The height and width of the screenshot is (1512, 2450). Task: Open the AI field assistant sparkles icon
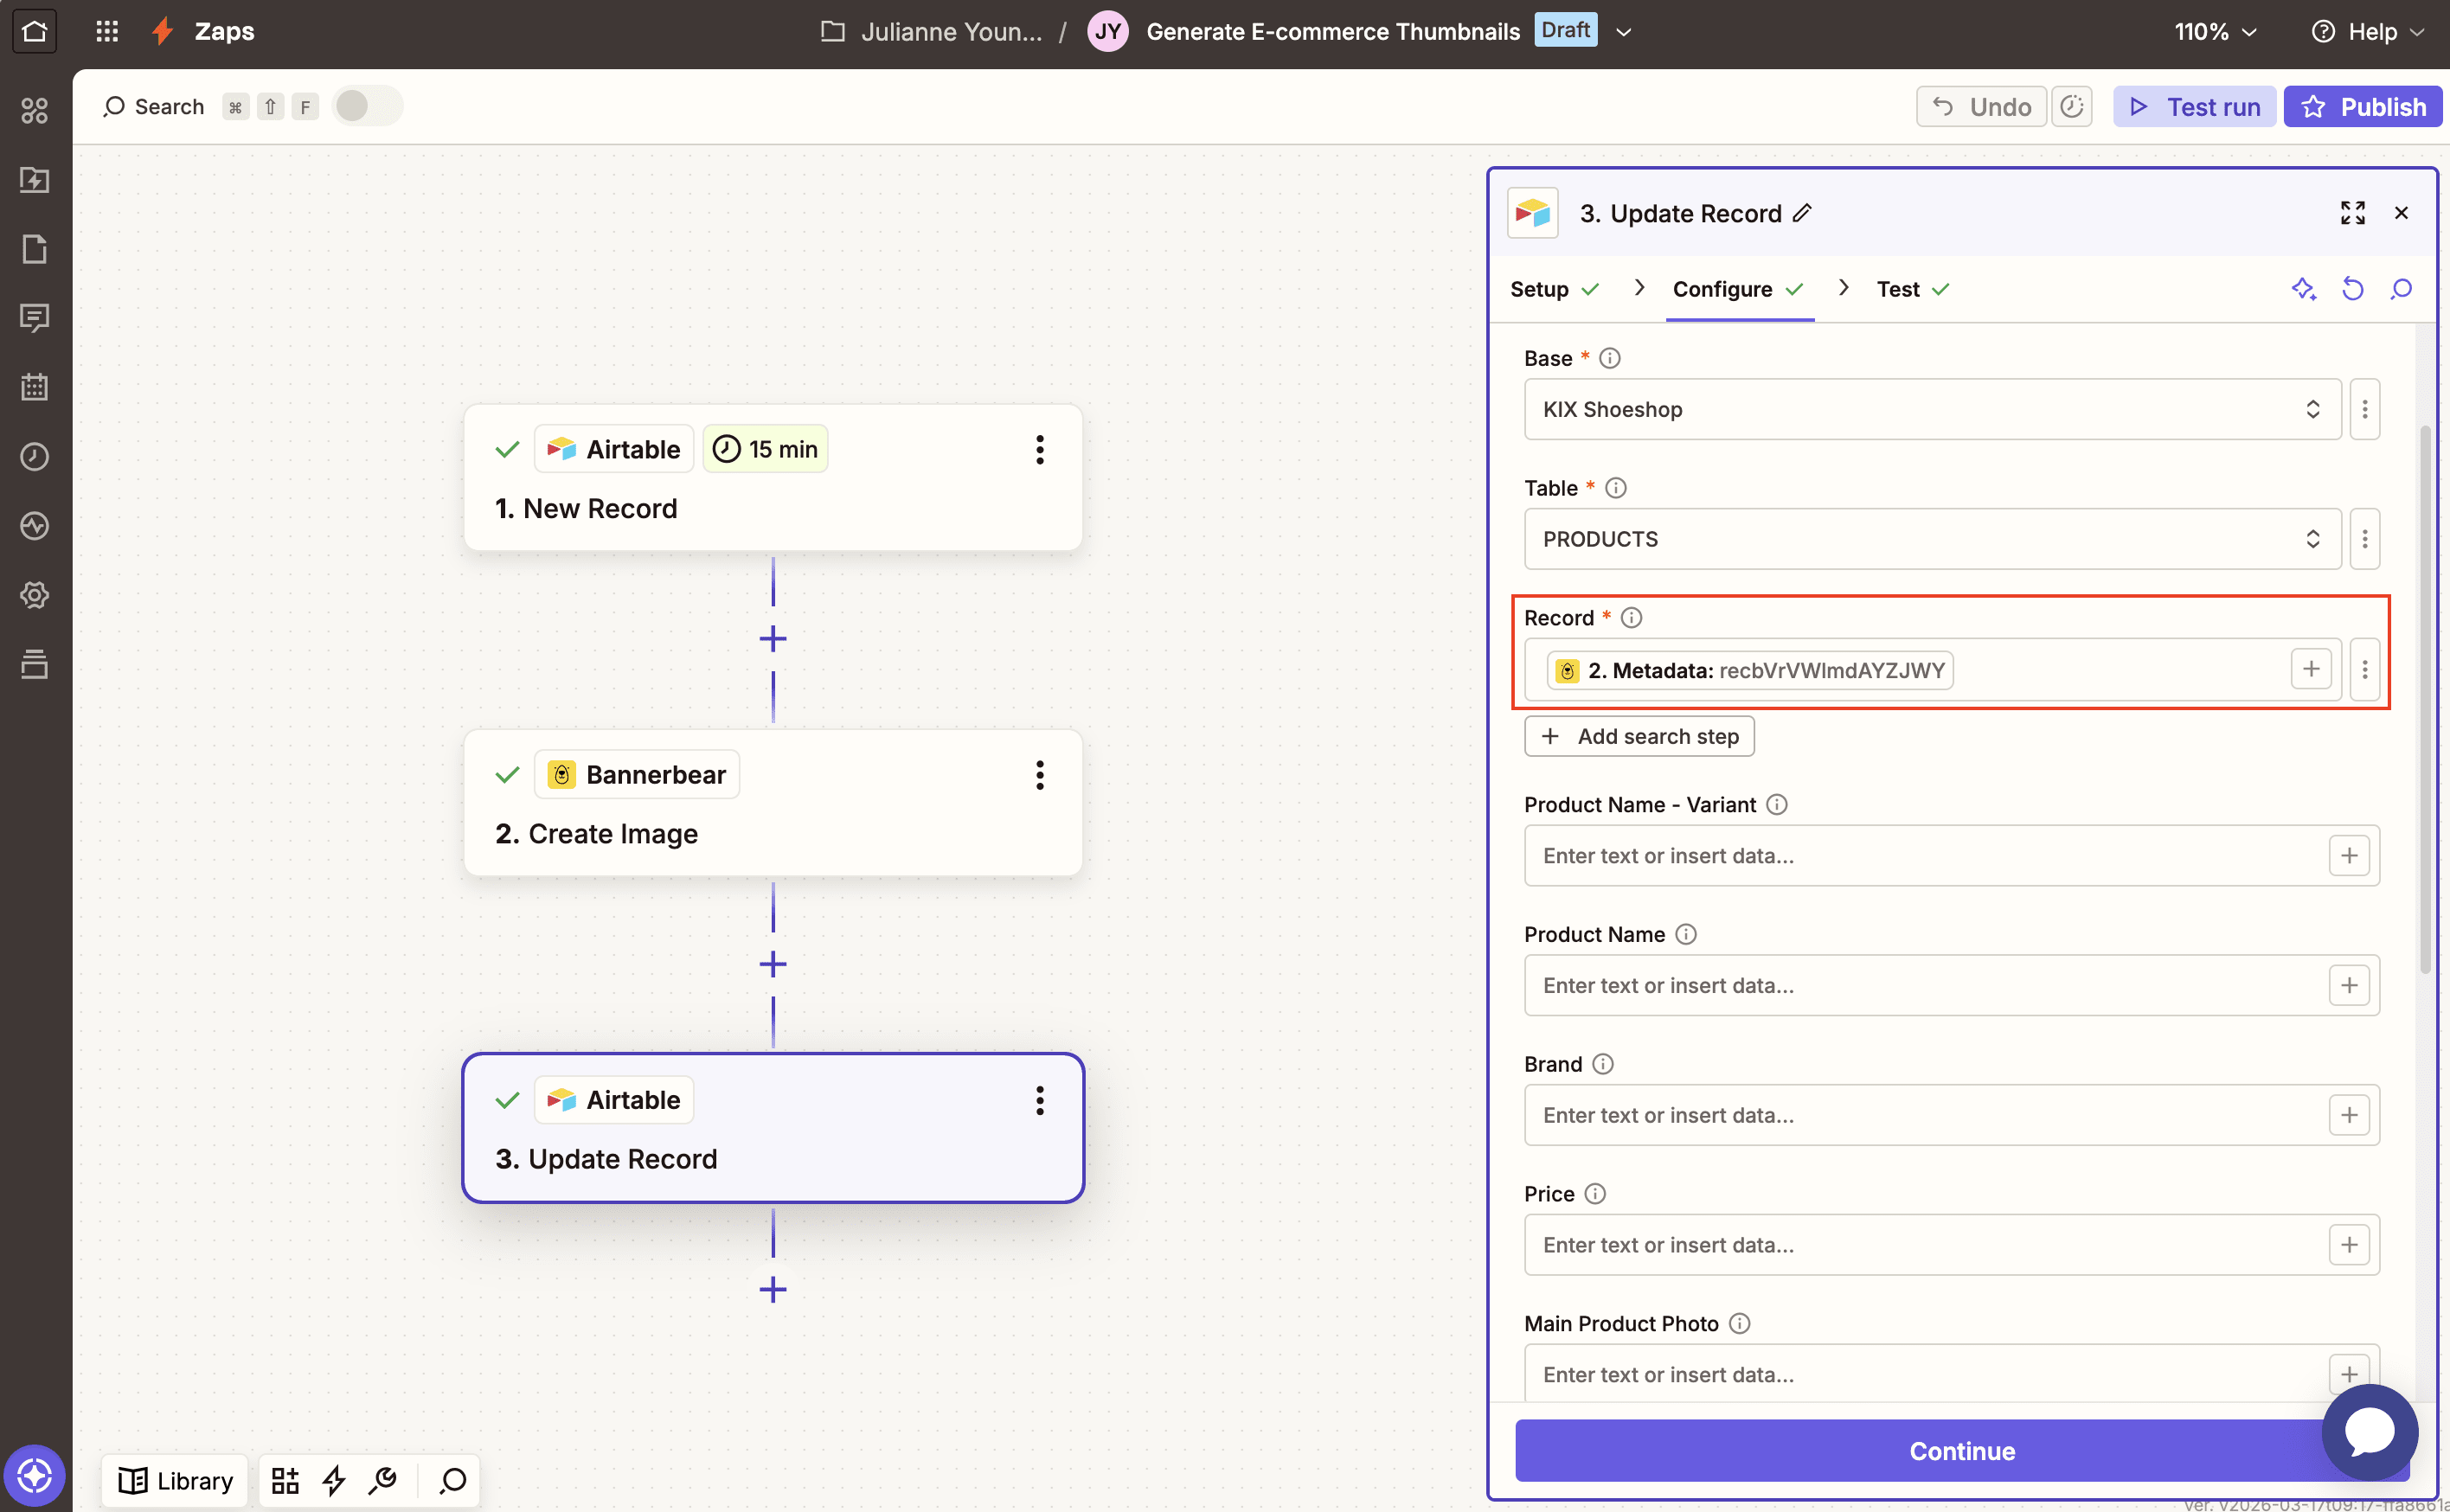tap(2305, 289)
